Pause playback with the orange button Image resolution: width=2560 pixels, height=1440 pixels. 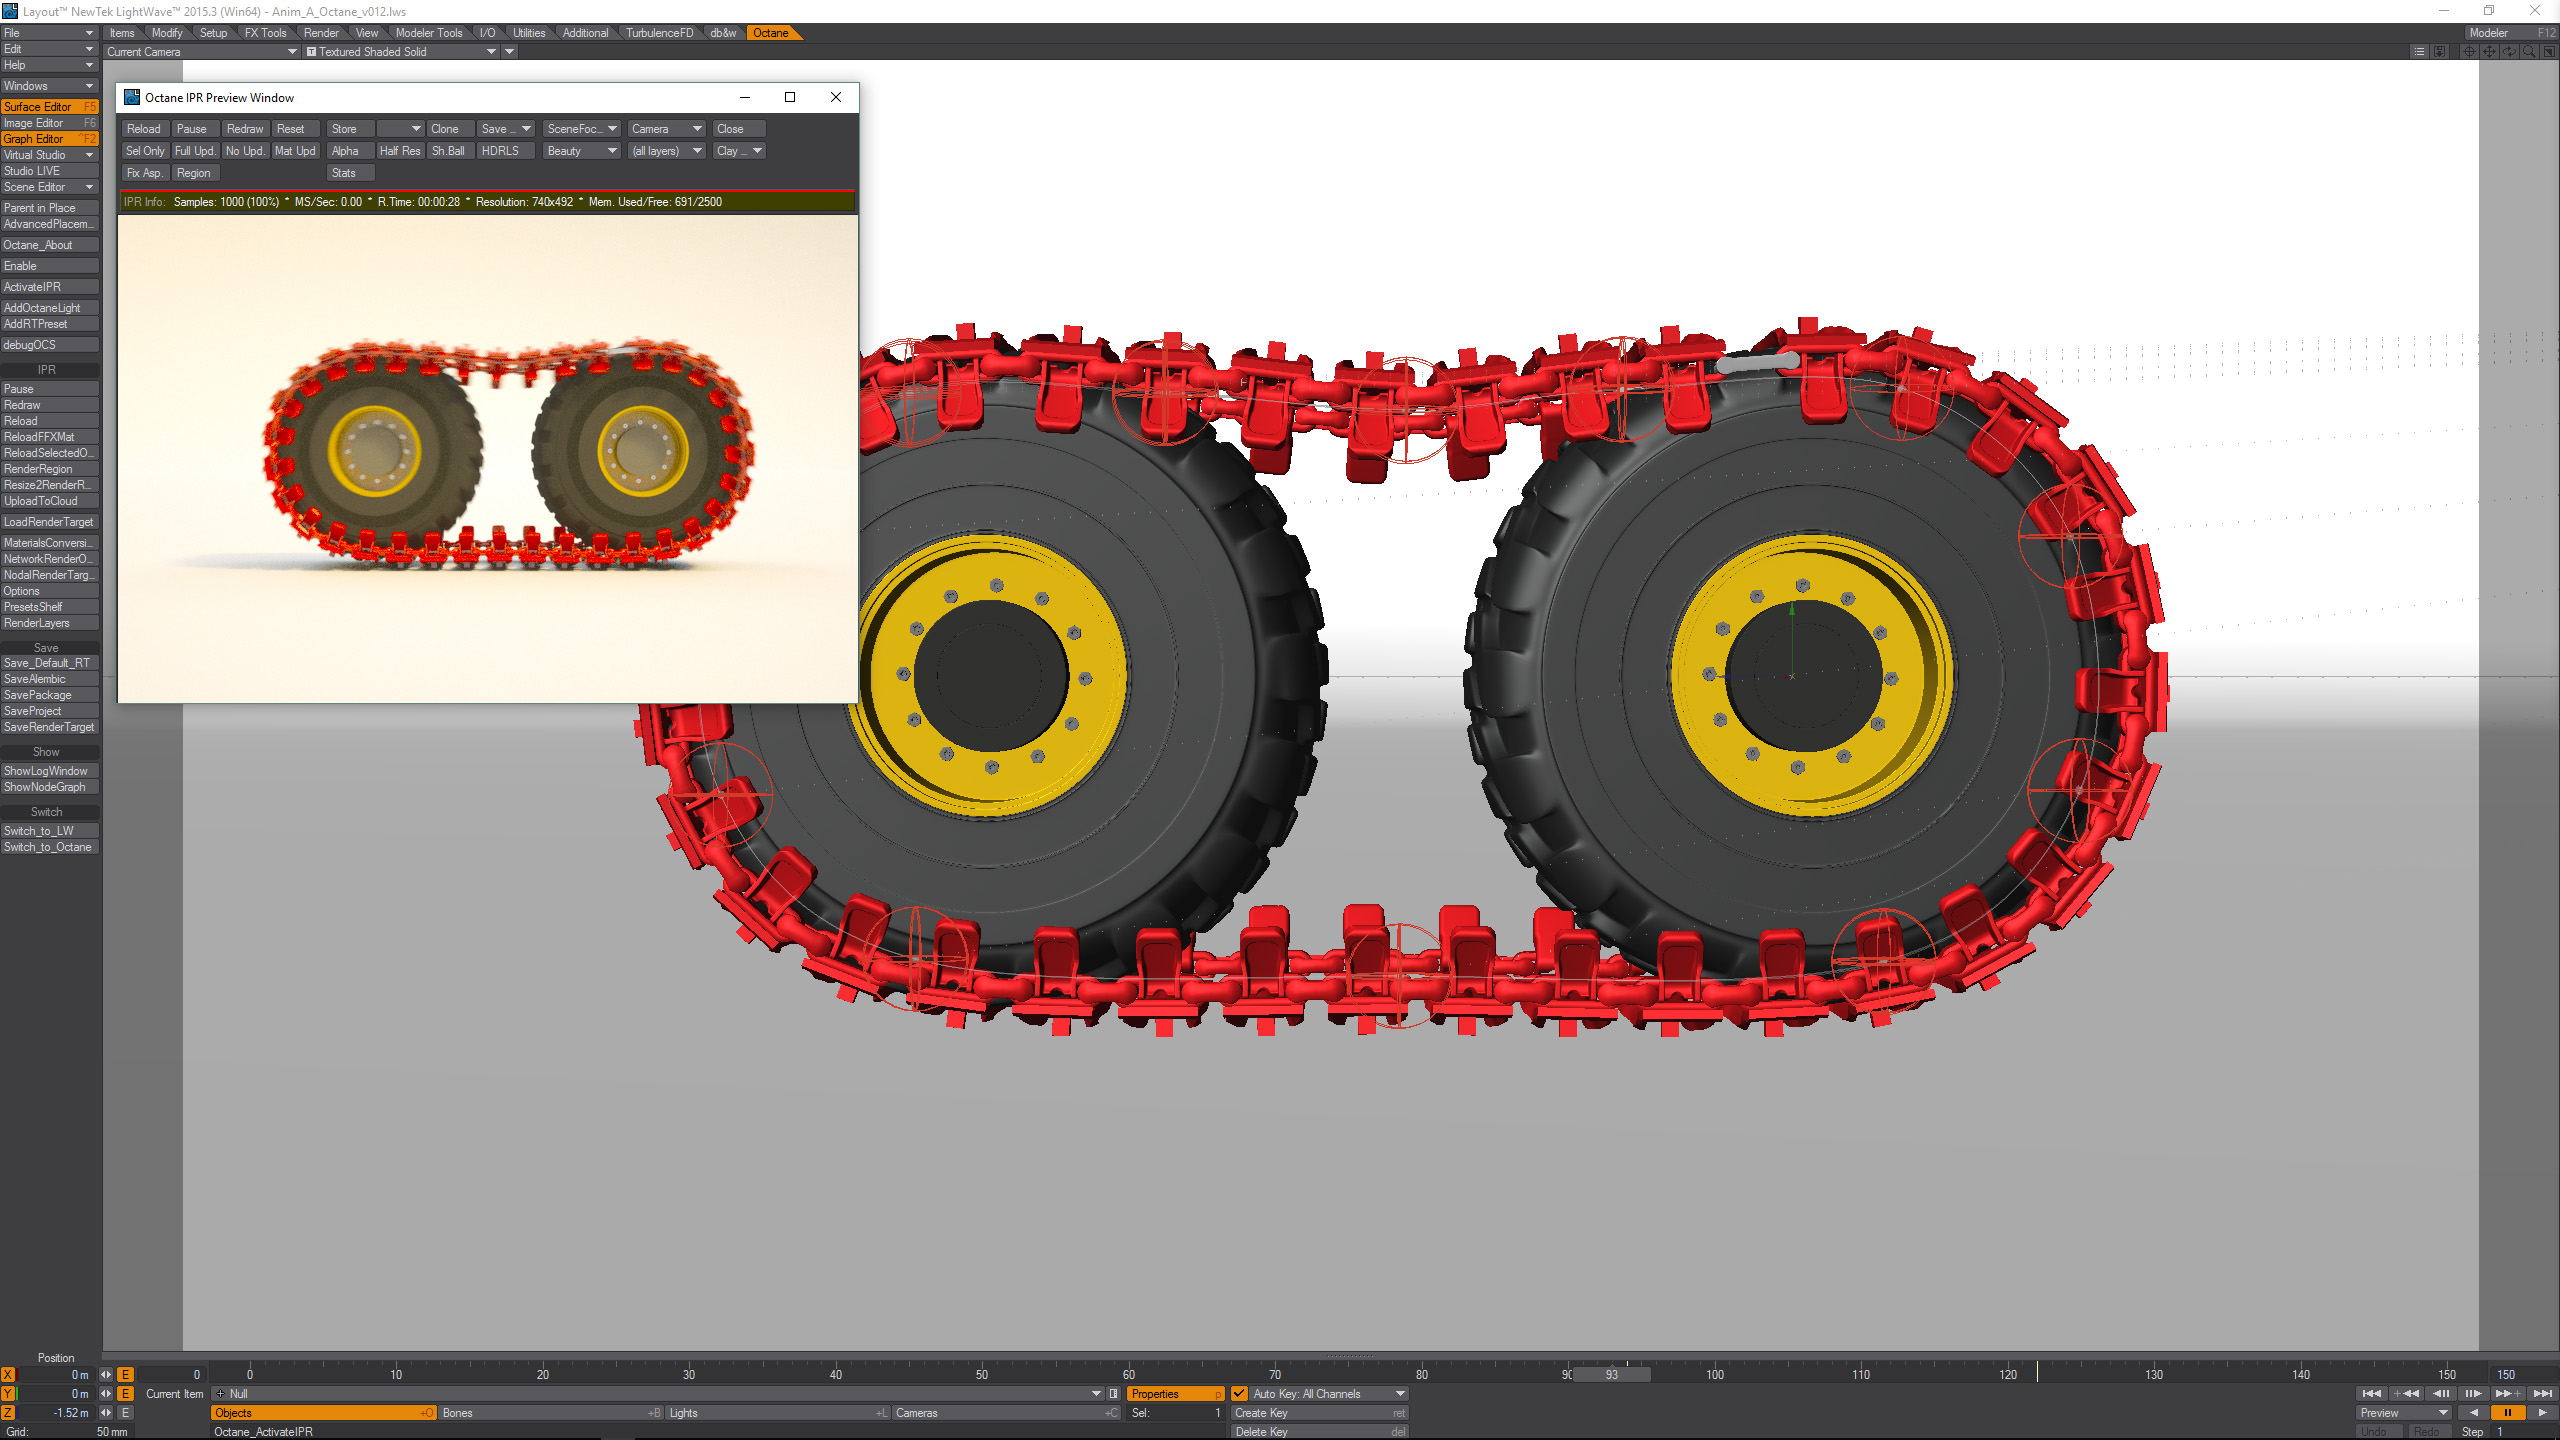click(x=2508, y=1413)
